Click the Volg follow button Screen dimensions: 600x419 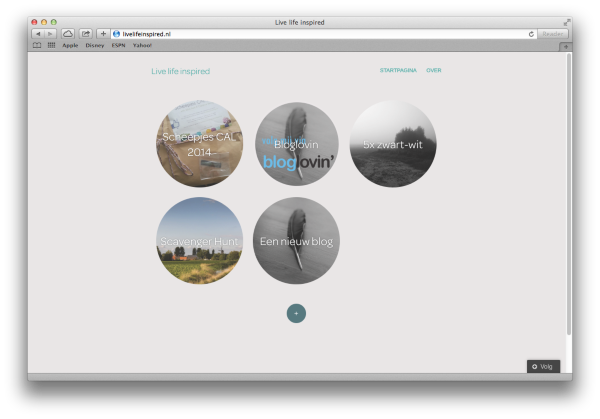(543, 367)
